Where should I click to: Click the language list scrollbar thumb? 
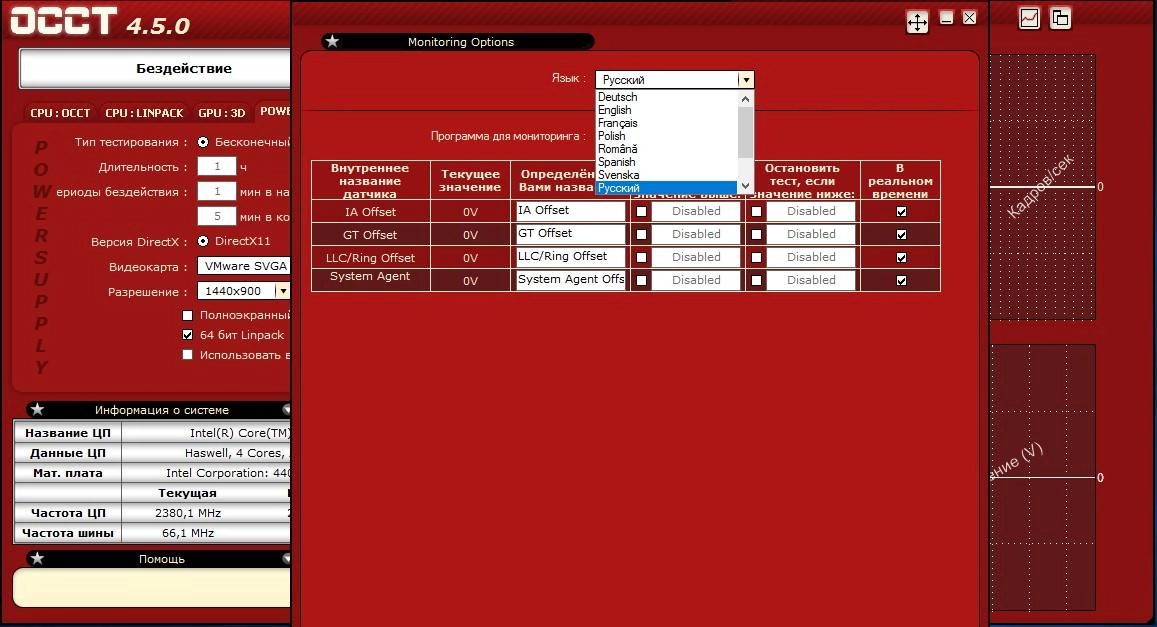[x=745, y=132]
